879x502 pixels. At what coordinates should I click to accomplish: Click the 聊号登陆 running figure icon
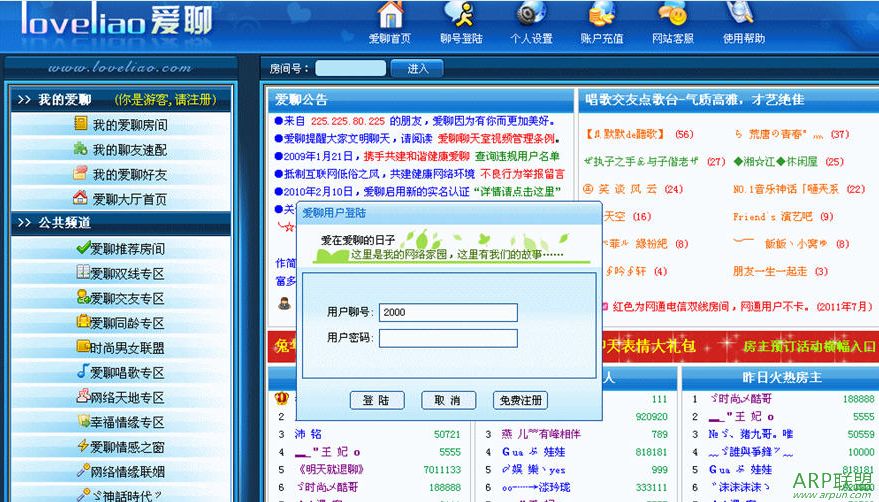460,15
